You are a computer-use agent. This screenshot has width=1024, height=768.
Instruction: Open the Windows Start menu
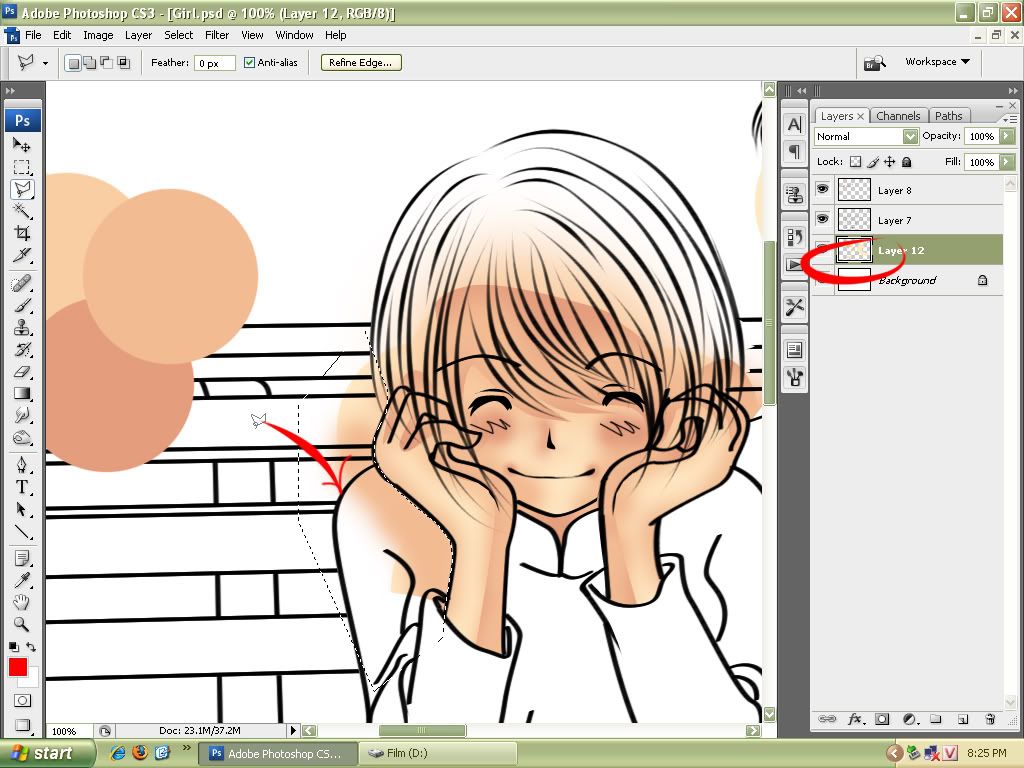coord(47,753)
